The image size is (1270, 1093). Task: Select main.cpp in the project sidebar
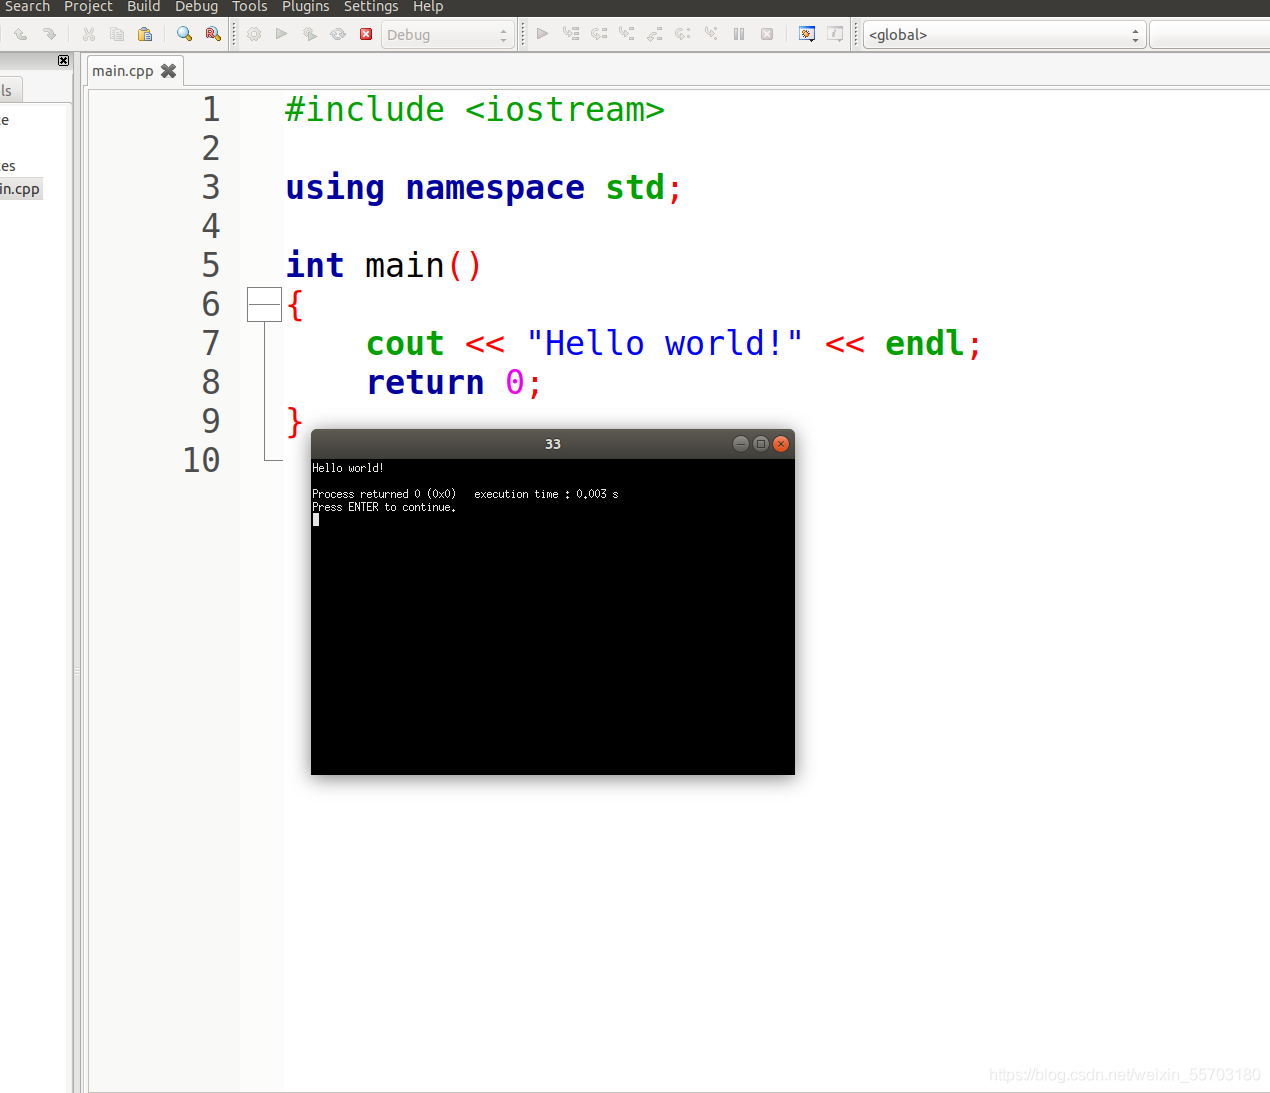tap(20, 188)
